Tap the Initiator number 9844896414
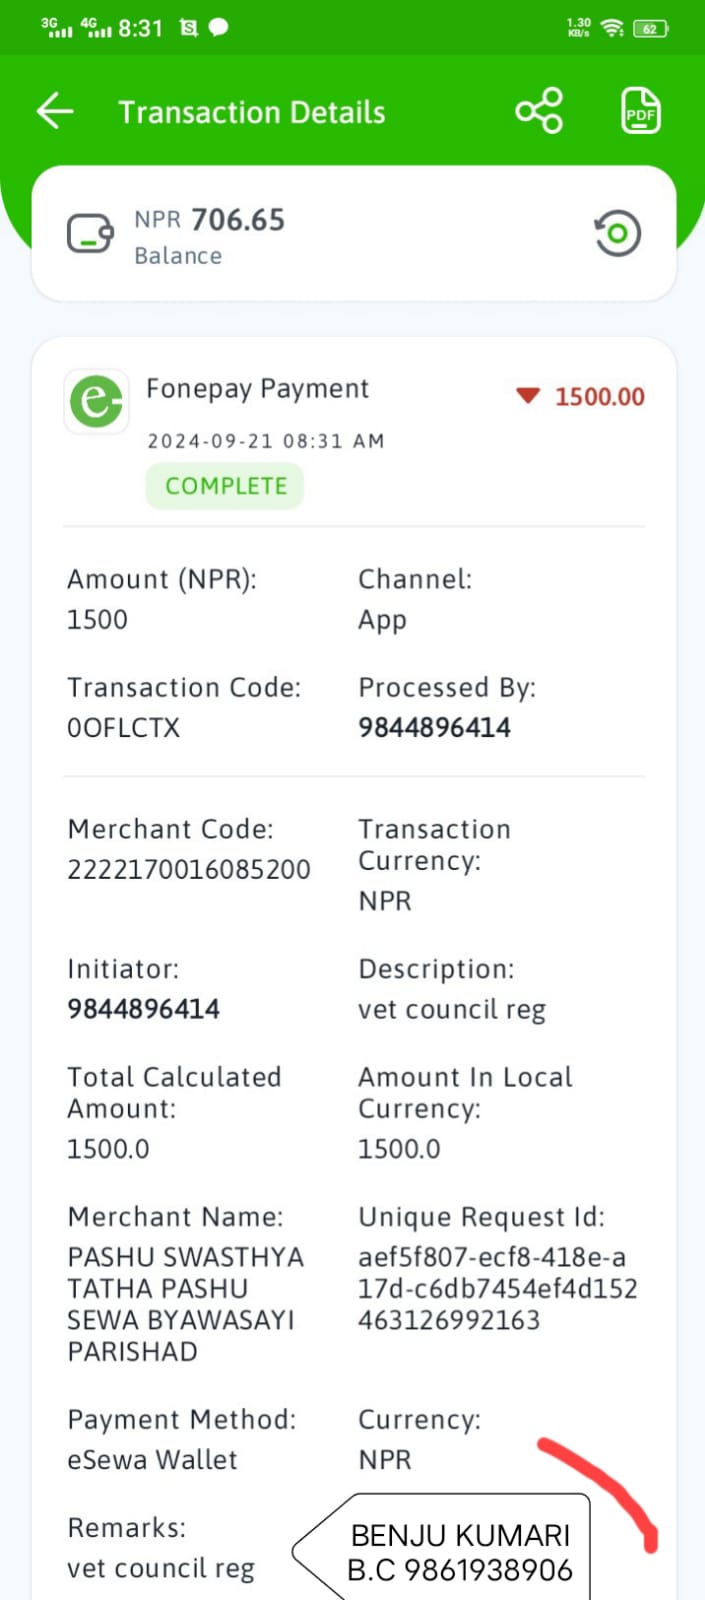 point(143,1009)
